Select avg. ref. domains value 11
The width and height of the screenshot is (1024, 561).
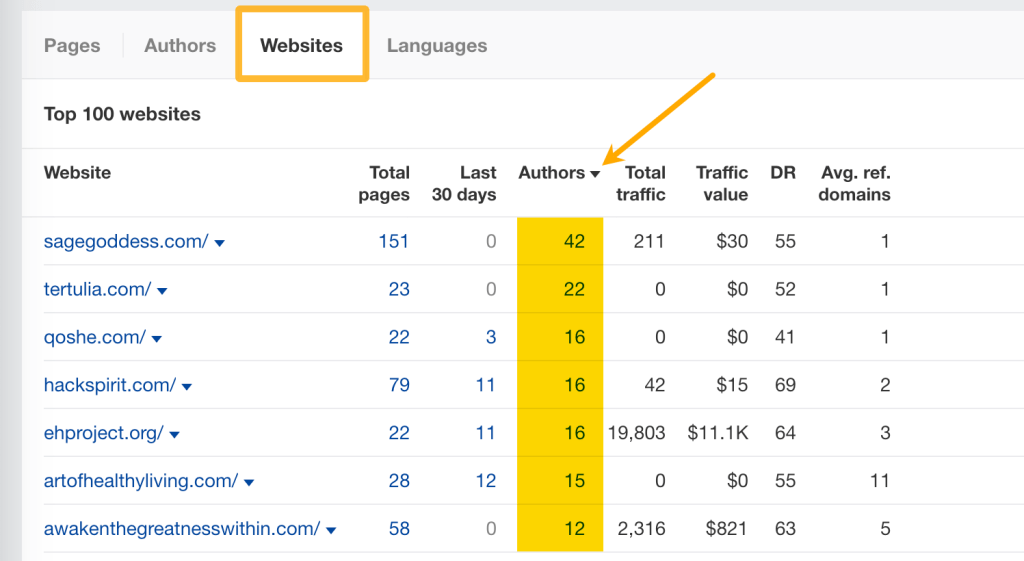point(880,481)
